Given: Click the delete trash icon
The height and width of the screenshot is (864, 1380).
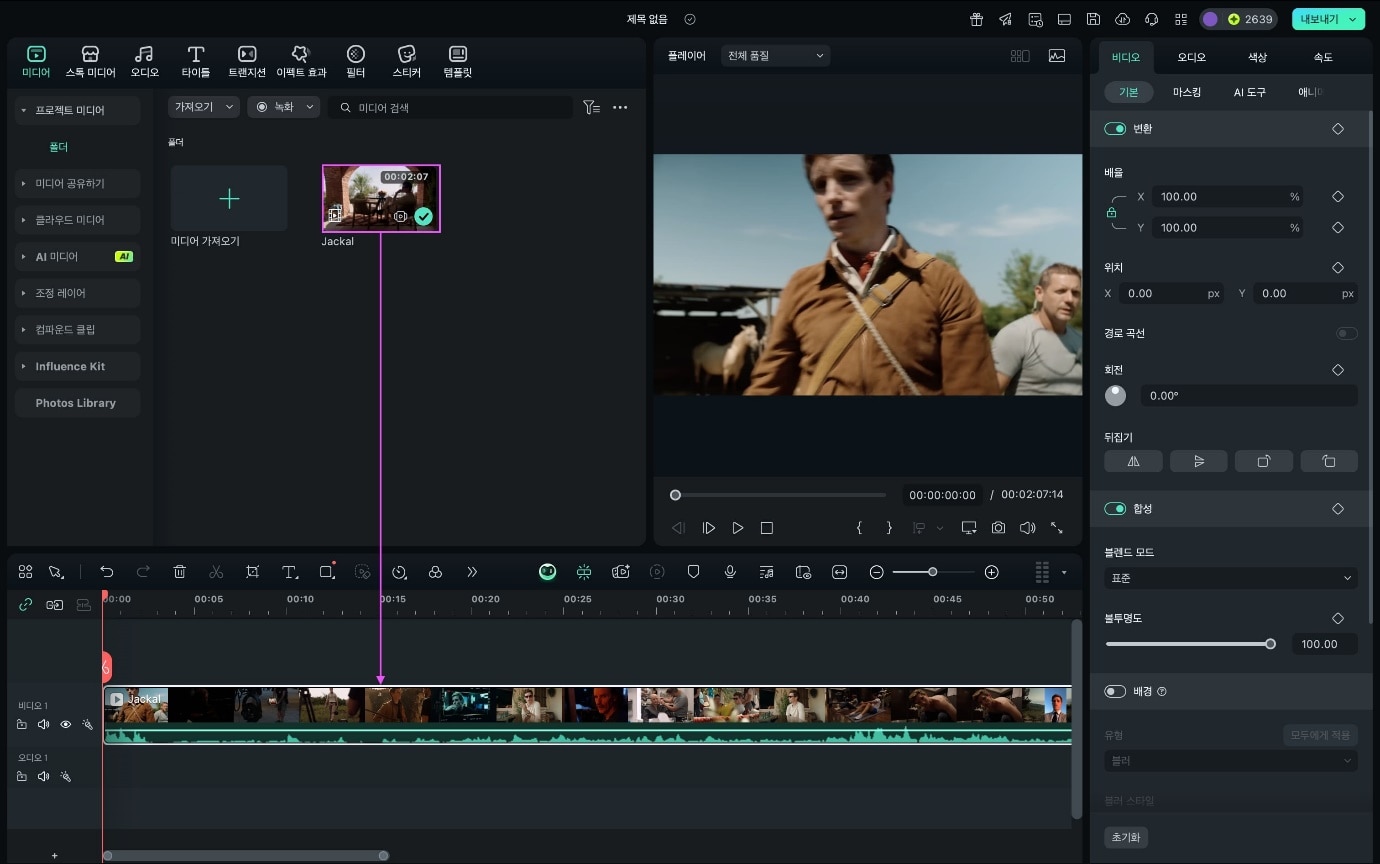Looking at the screenshot, I should coord(180,572).
